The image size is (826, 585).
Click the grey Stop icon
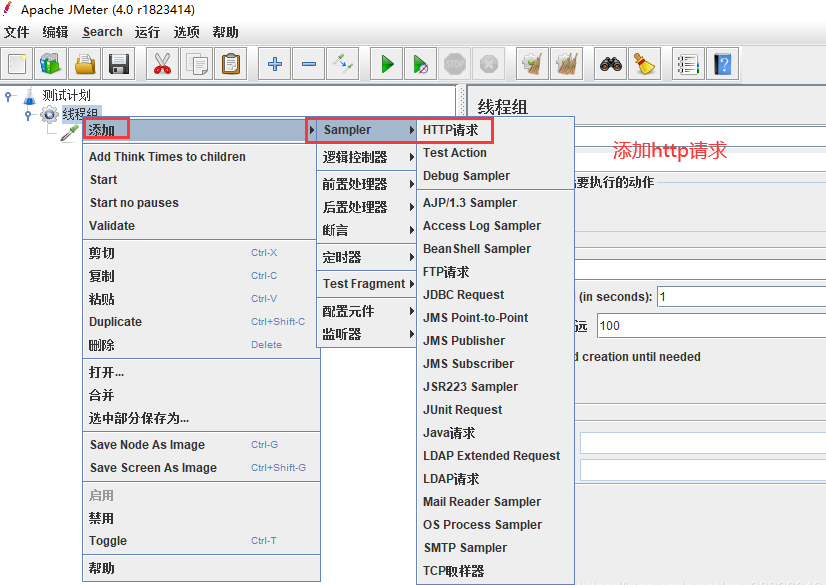[x=455, y=64]
